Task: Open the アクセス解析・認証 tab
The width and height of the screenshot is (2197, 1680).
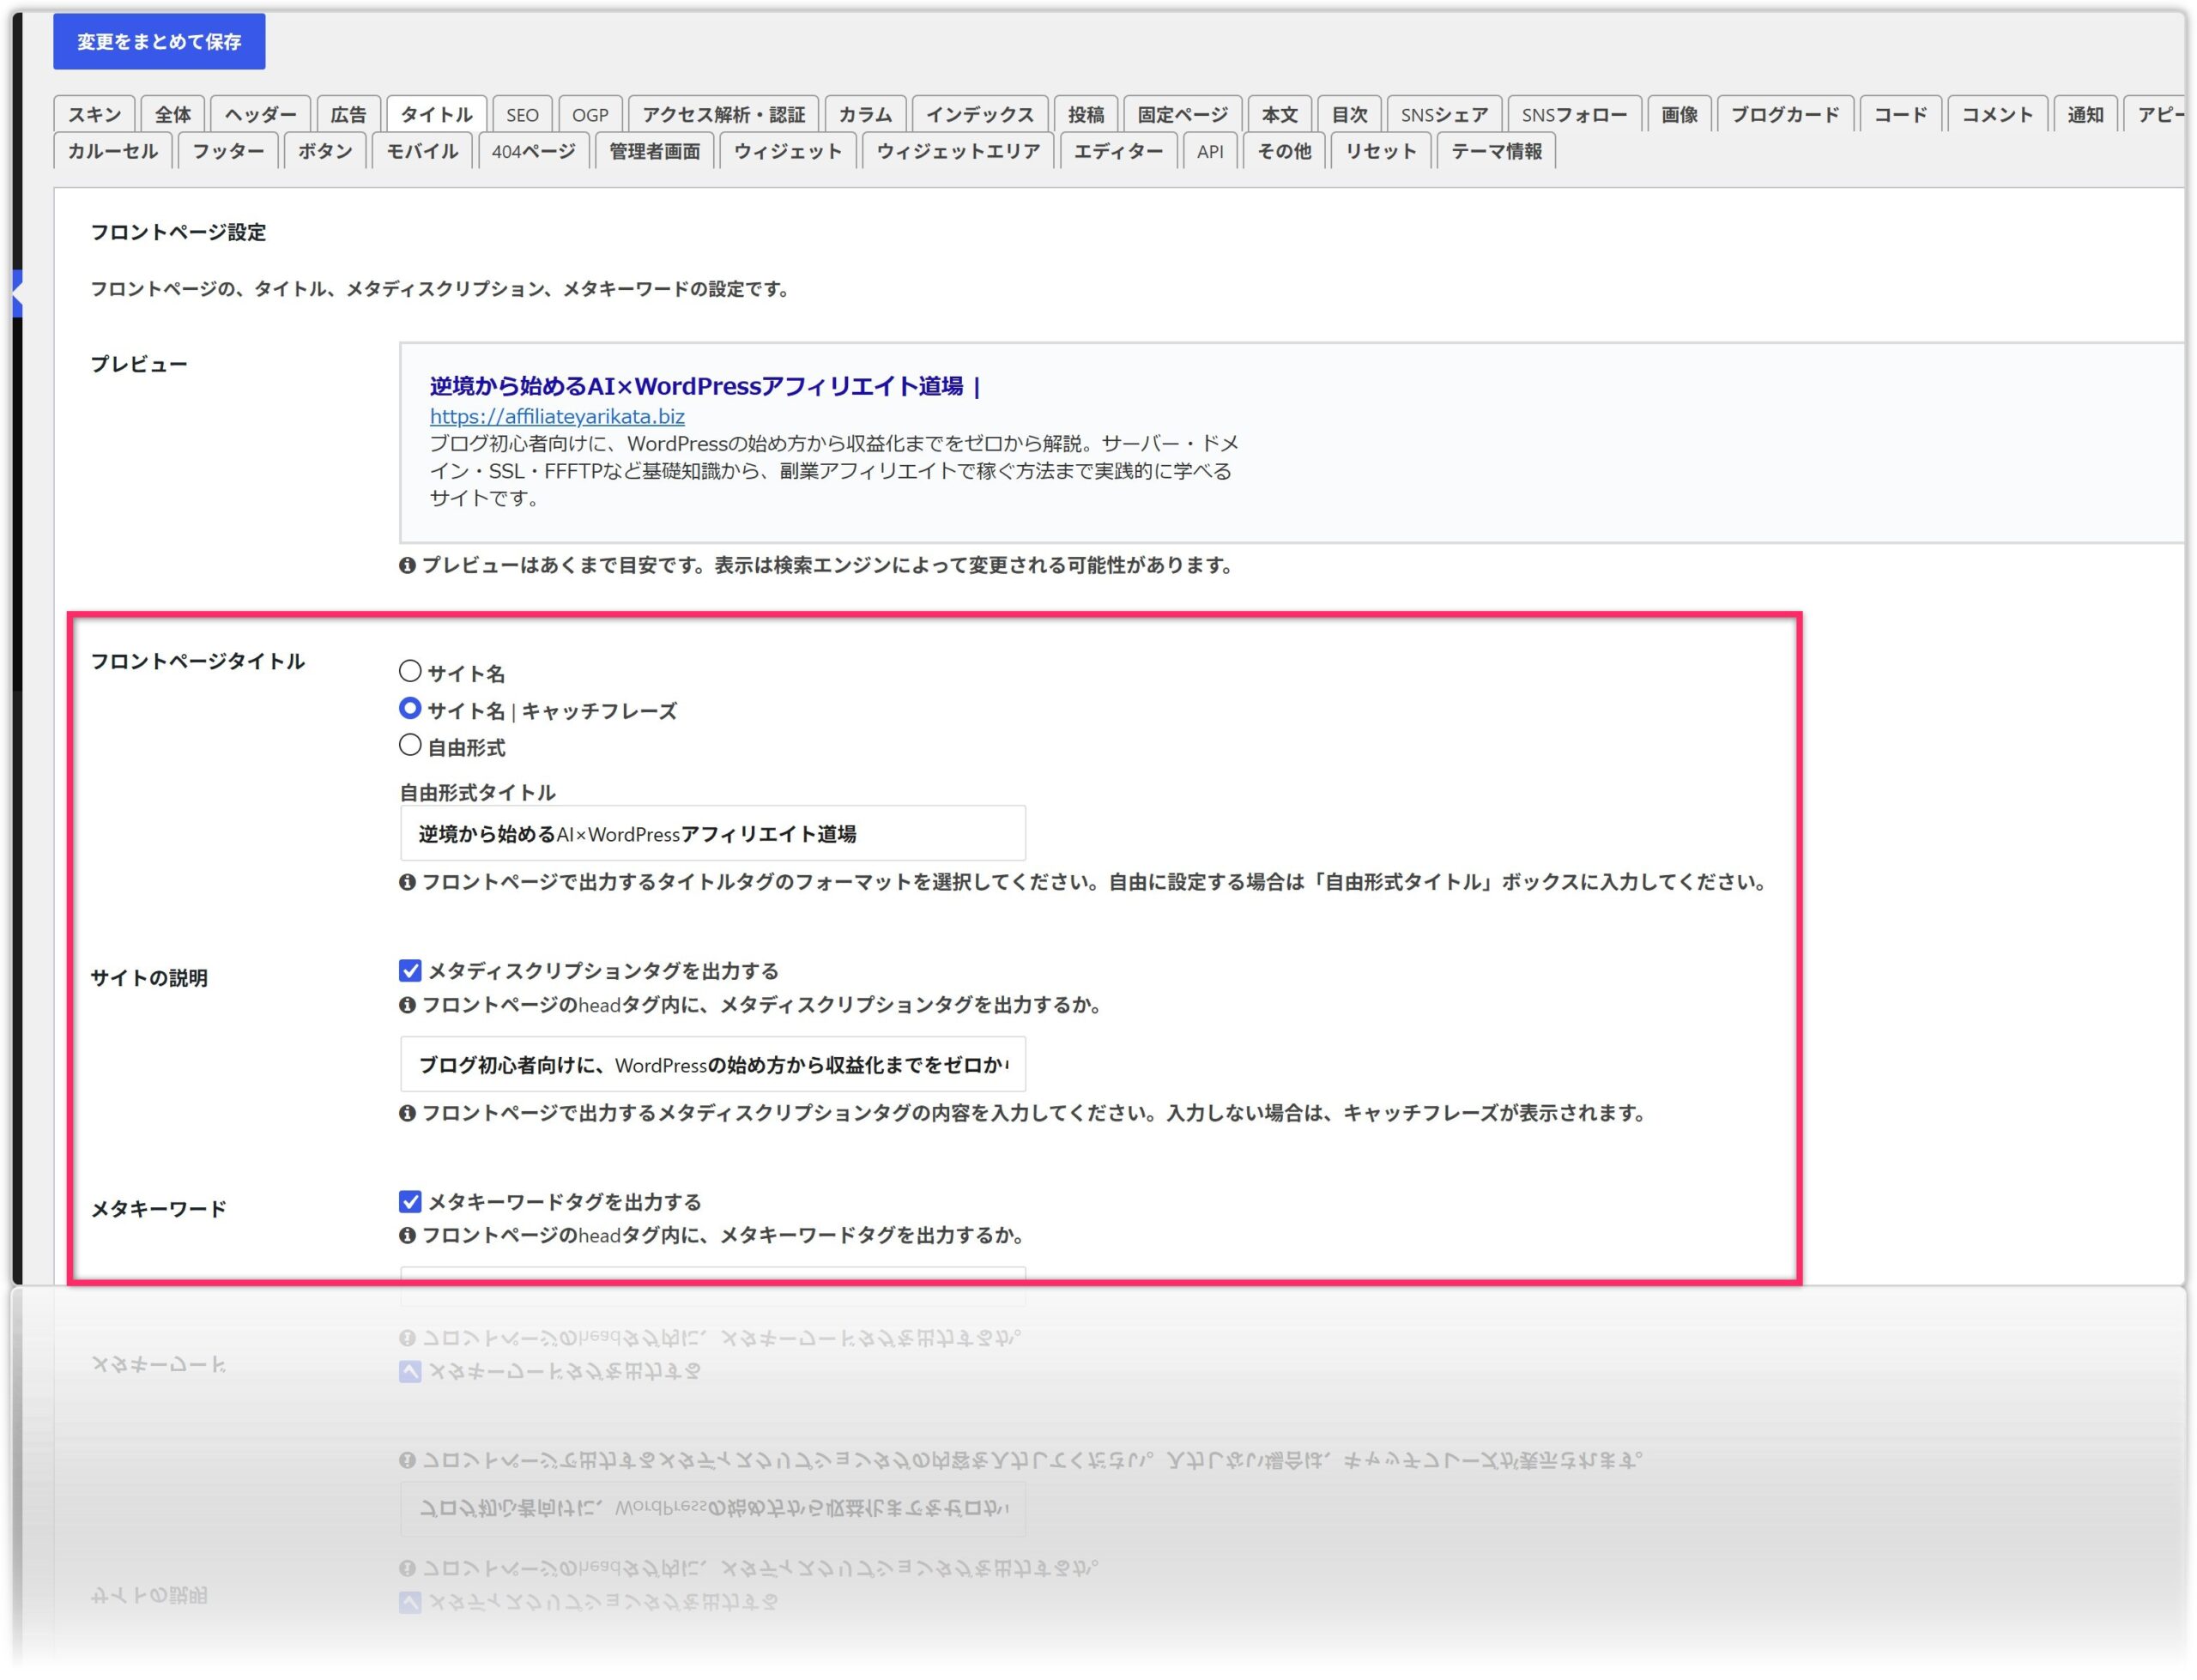Action: point(723,114)
